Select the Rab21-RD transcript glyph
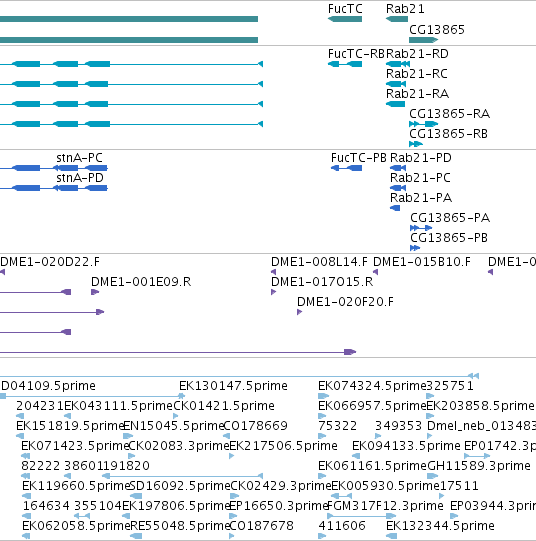The width and height of the screenshot is (536, 541). (x=398, y=64)
